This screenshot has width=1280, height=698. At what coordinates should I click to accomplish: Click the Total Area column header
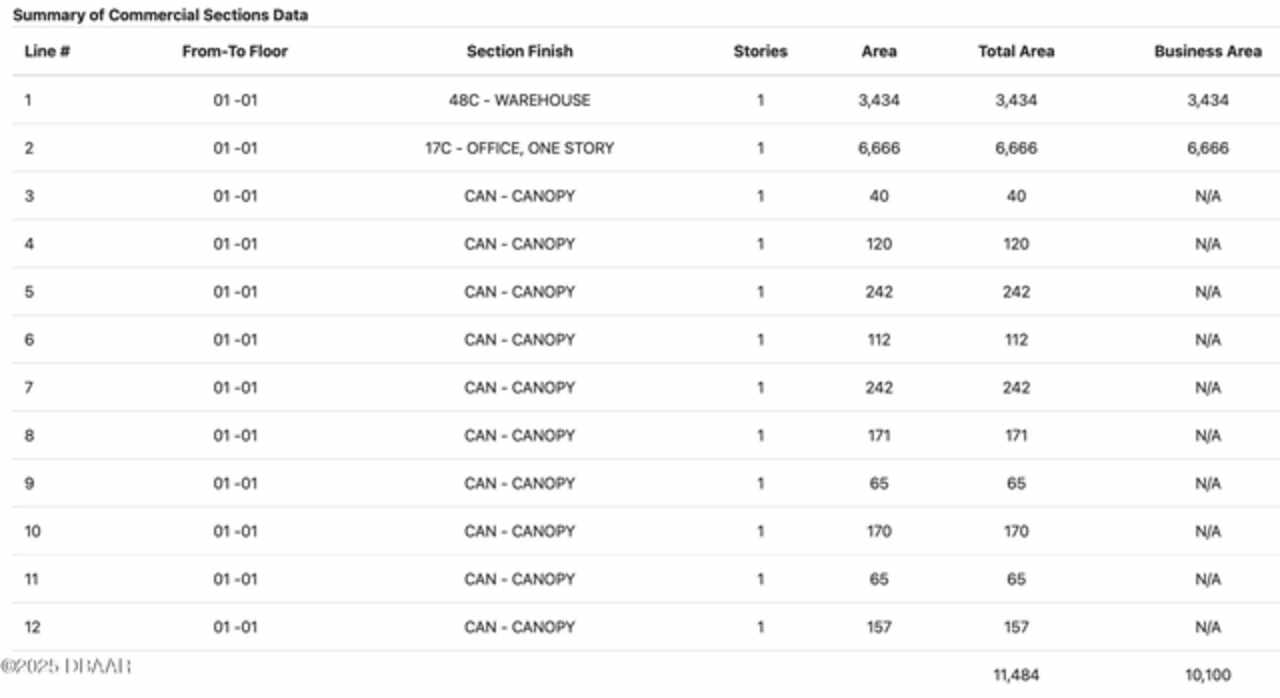click(1016, 52)
